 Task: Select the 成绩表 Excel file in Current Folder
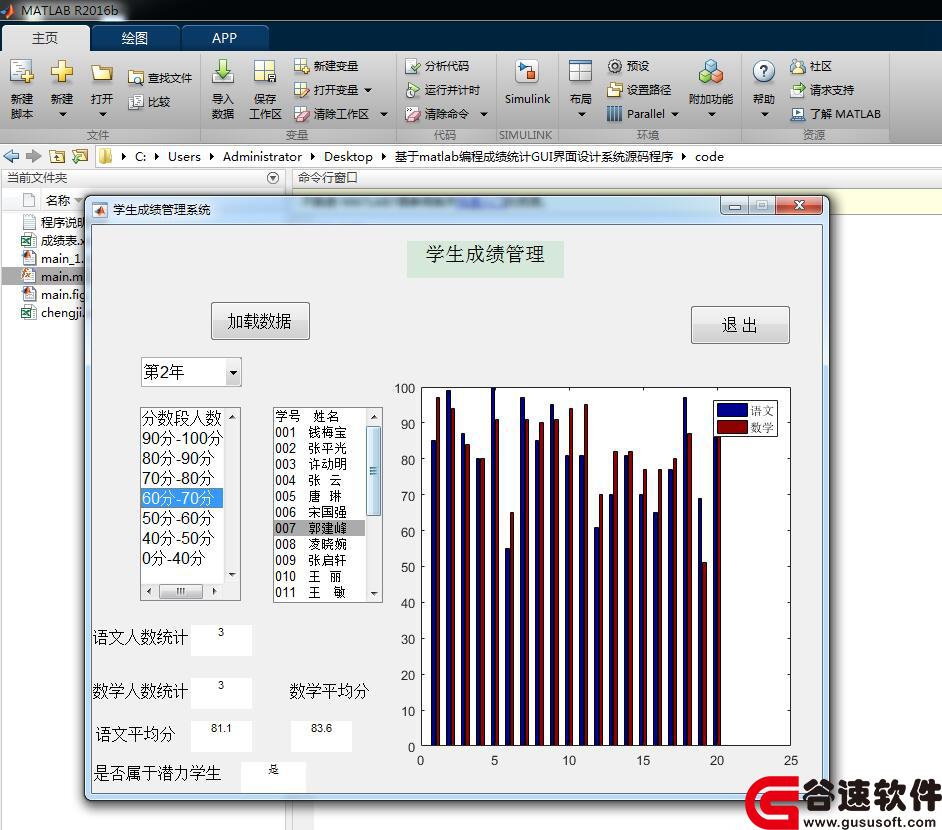click(53, 241)
